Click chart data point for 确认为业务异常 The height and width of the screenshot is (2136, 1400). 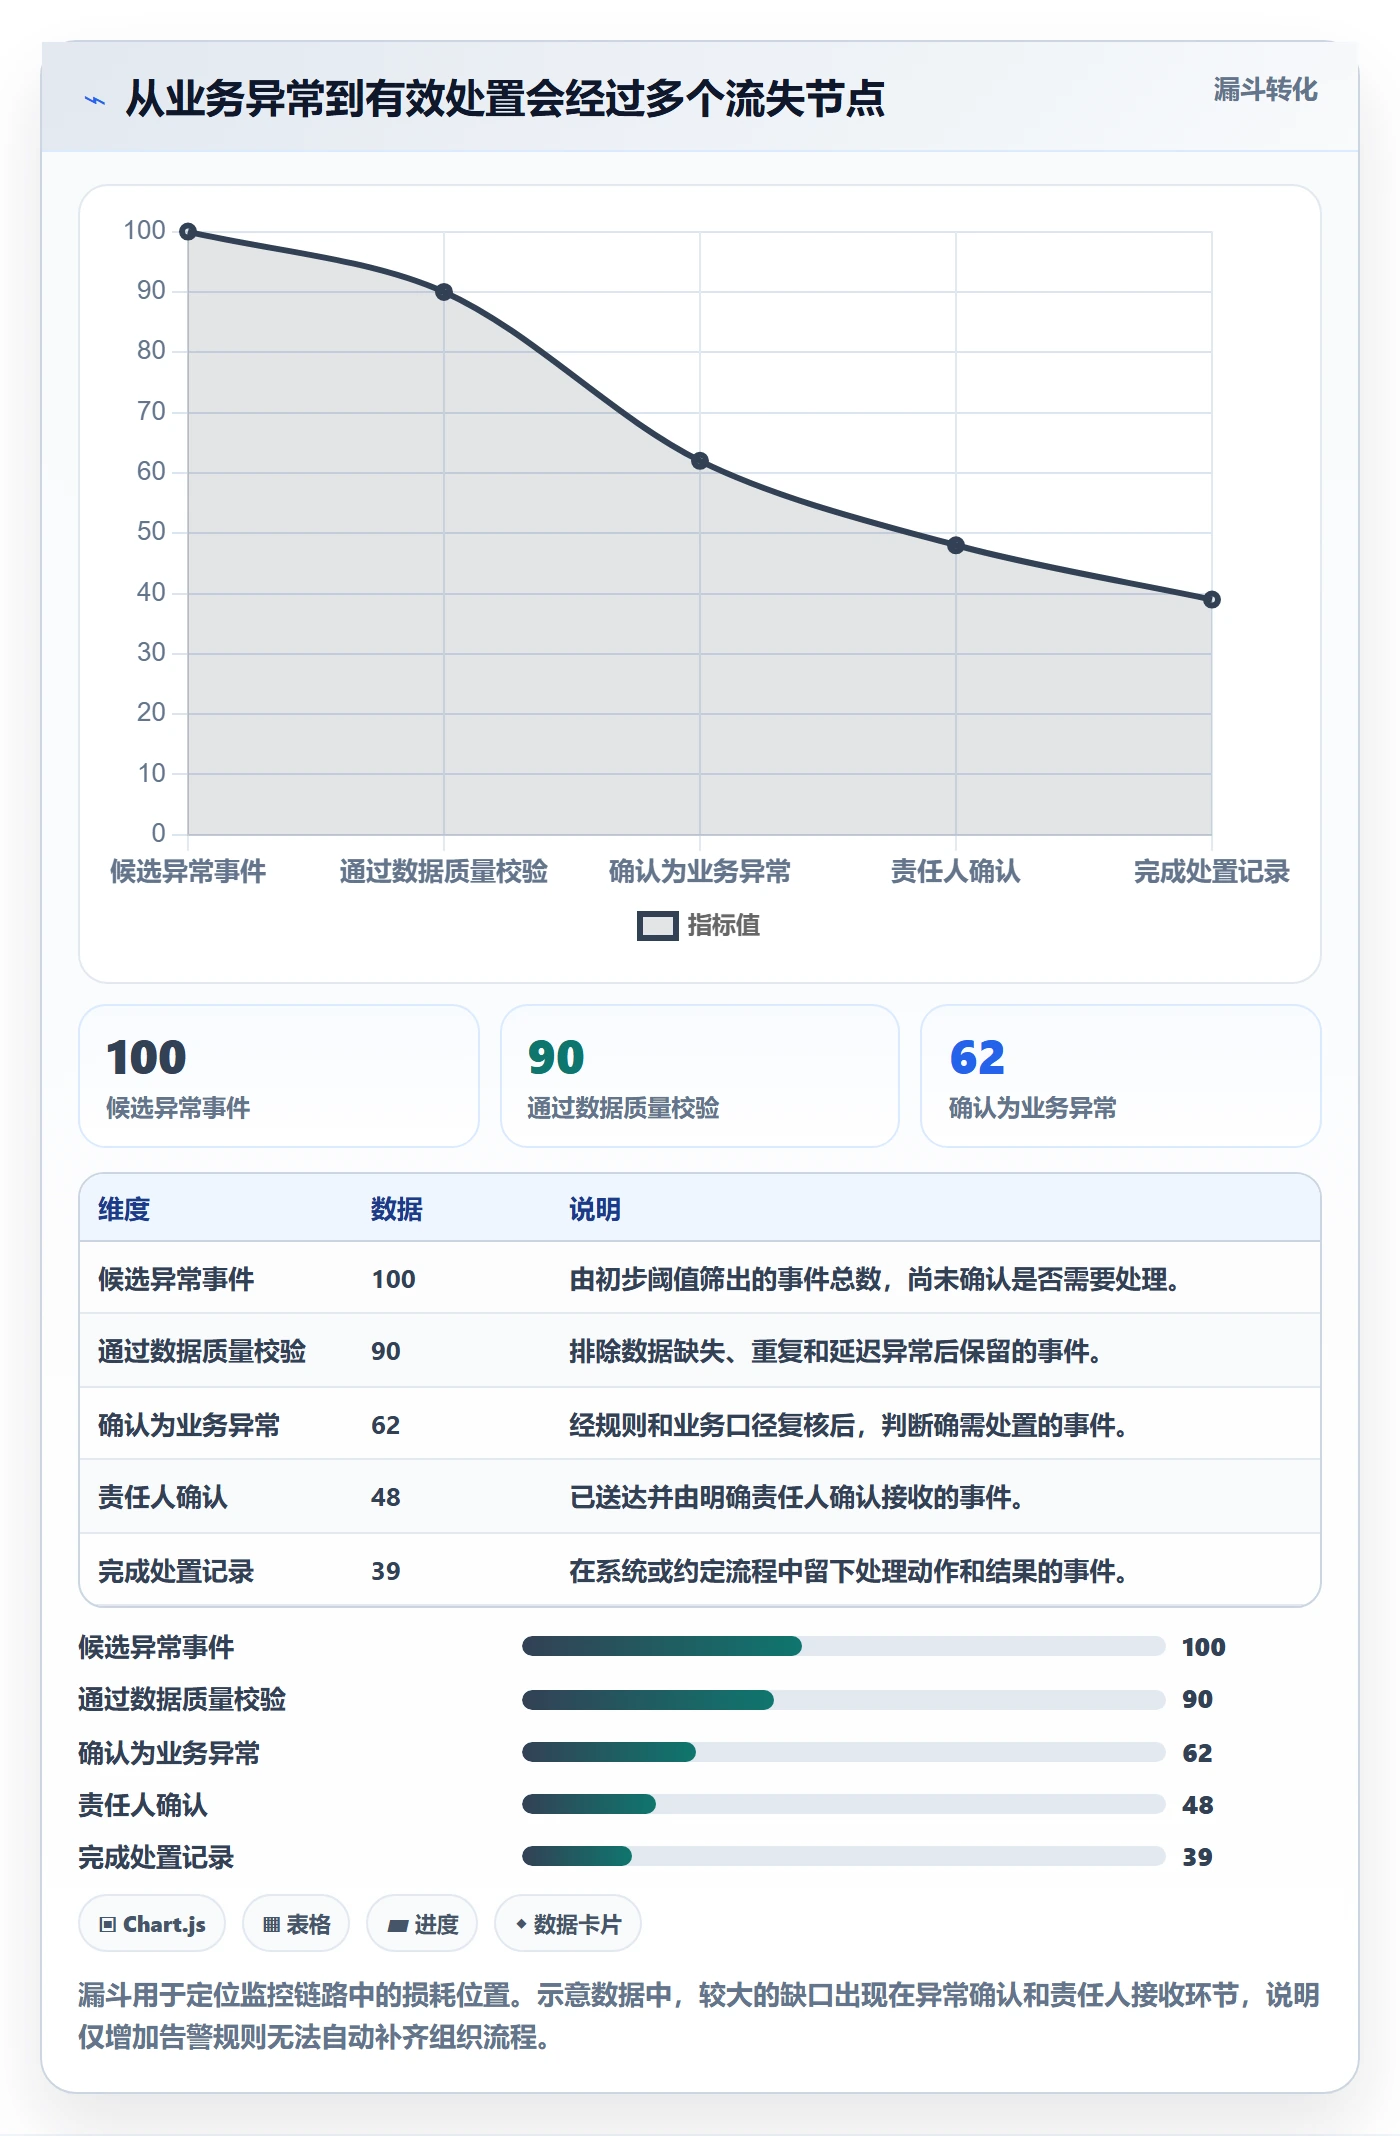[x=700, y=461]
